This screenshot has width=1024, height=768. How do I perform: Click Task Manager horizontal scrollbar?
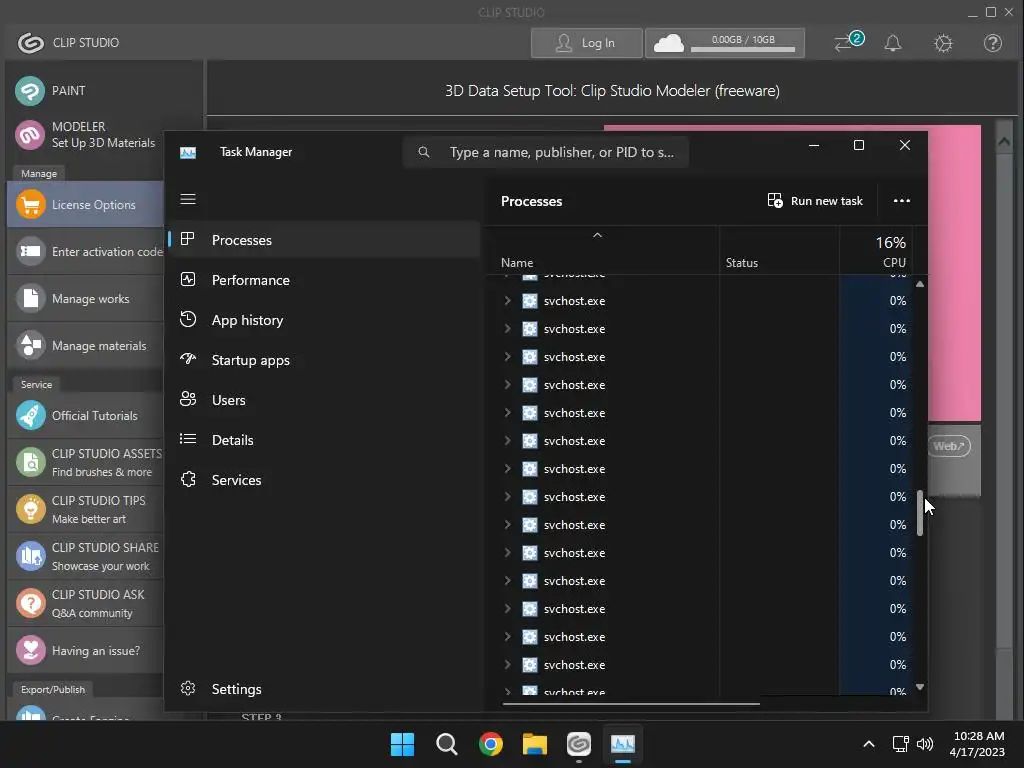(x=631, y=704)
